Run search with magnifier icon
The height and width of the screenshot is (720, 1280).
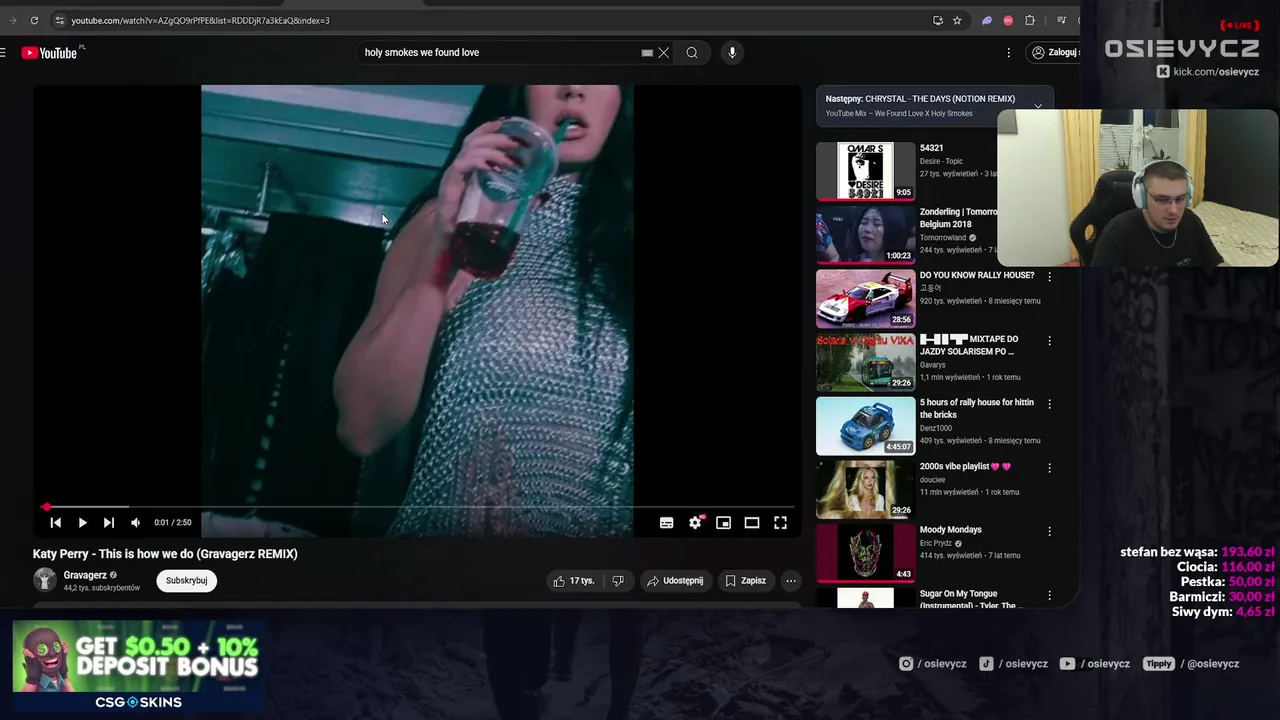pyautogui.click(x=692, y=53)
